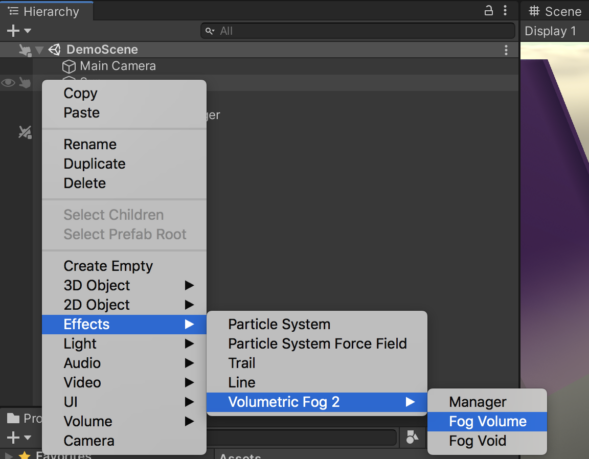This screenshot has height=459, width=589.
Task: Click the crossed-out picking icon in the Hierarchy gutter
Action: pyautogui.click(x=25, y=132)
